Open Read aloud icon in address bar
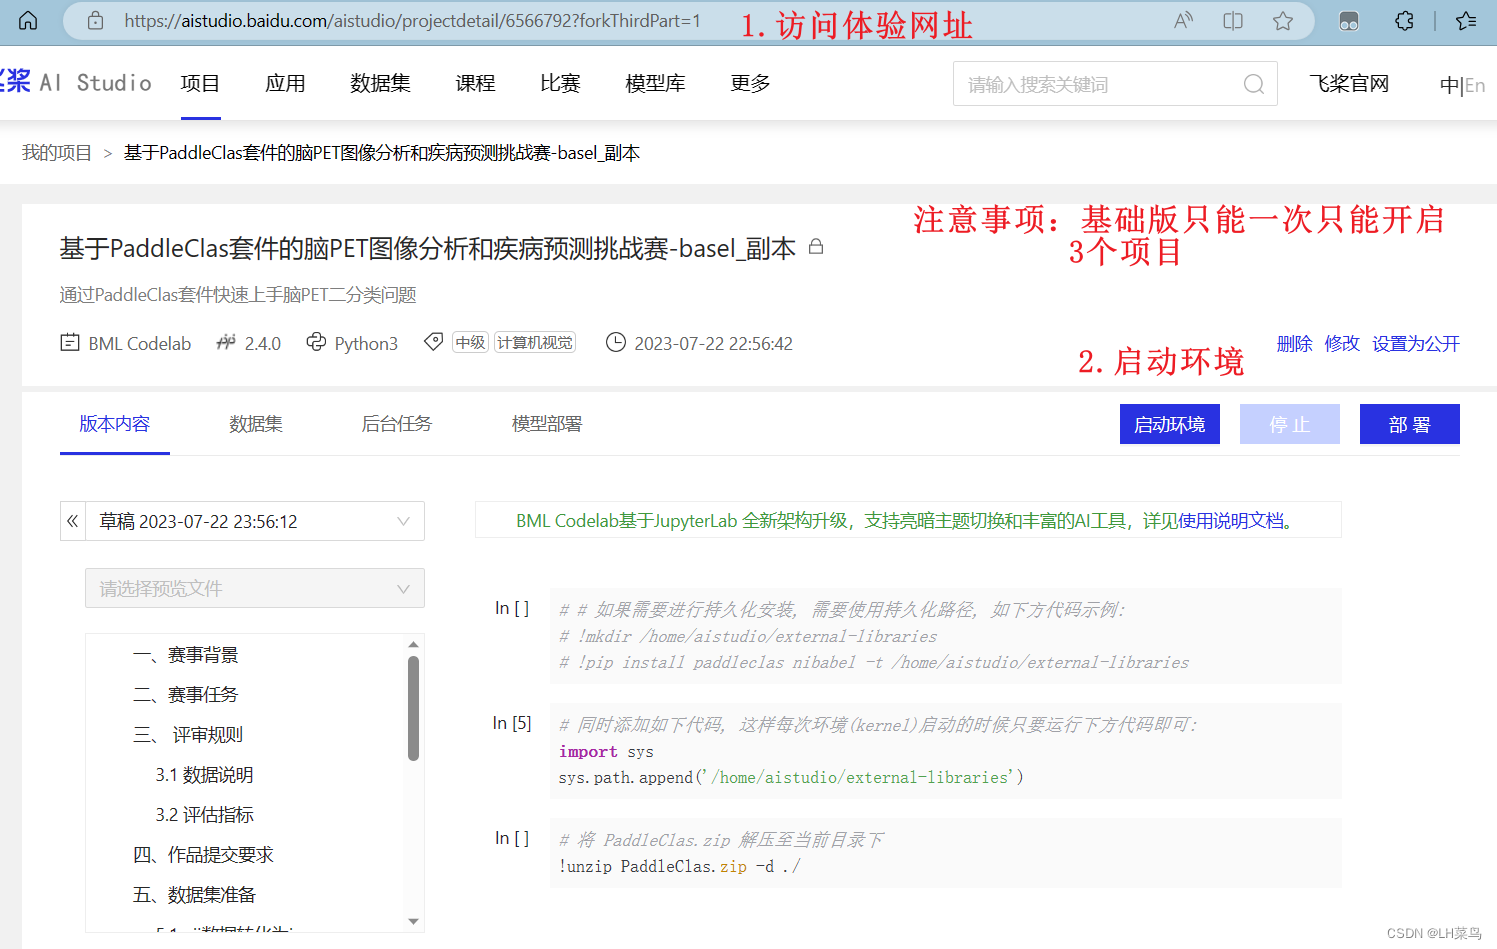This screenshot has height=949, width=1497. tap(1184, 21)
